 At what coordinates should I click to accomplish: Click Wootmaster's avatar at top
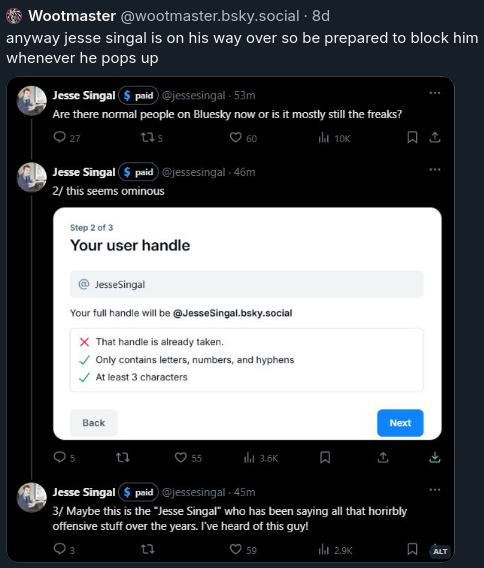click(14, 16)
